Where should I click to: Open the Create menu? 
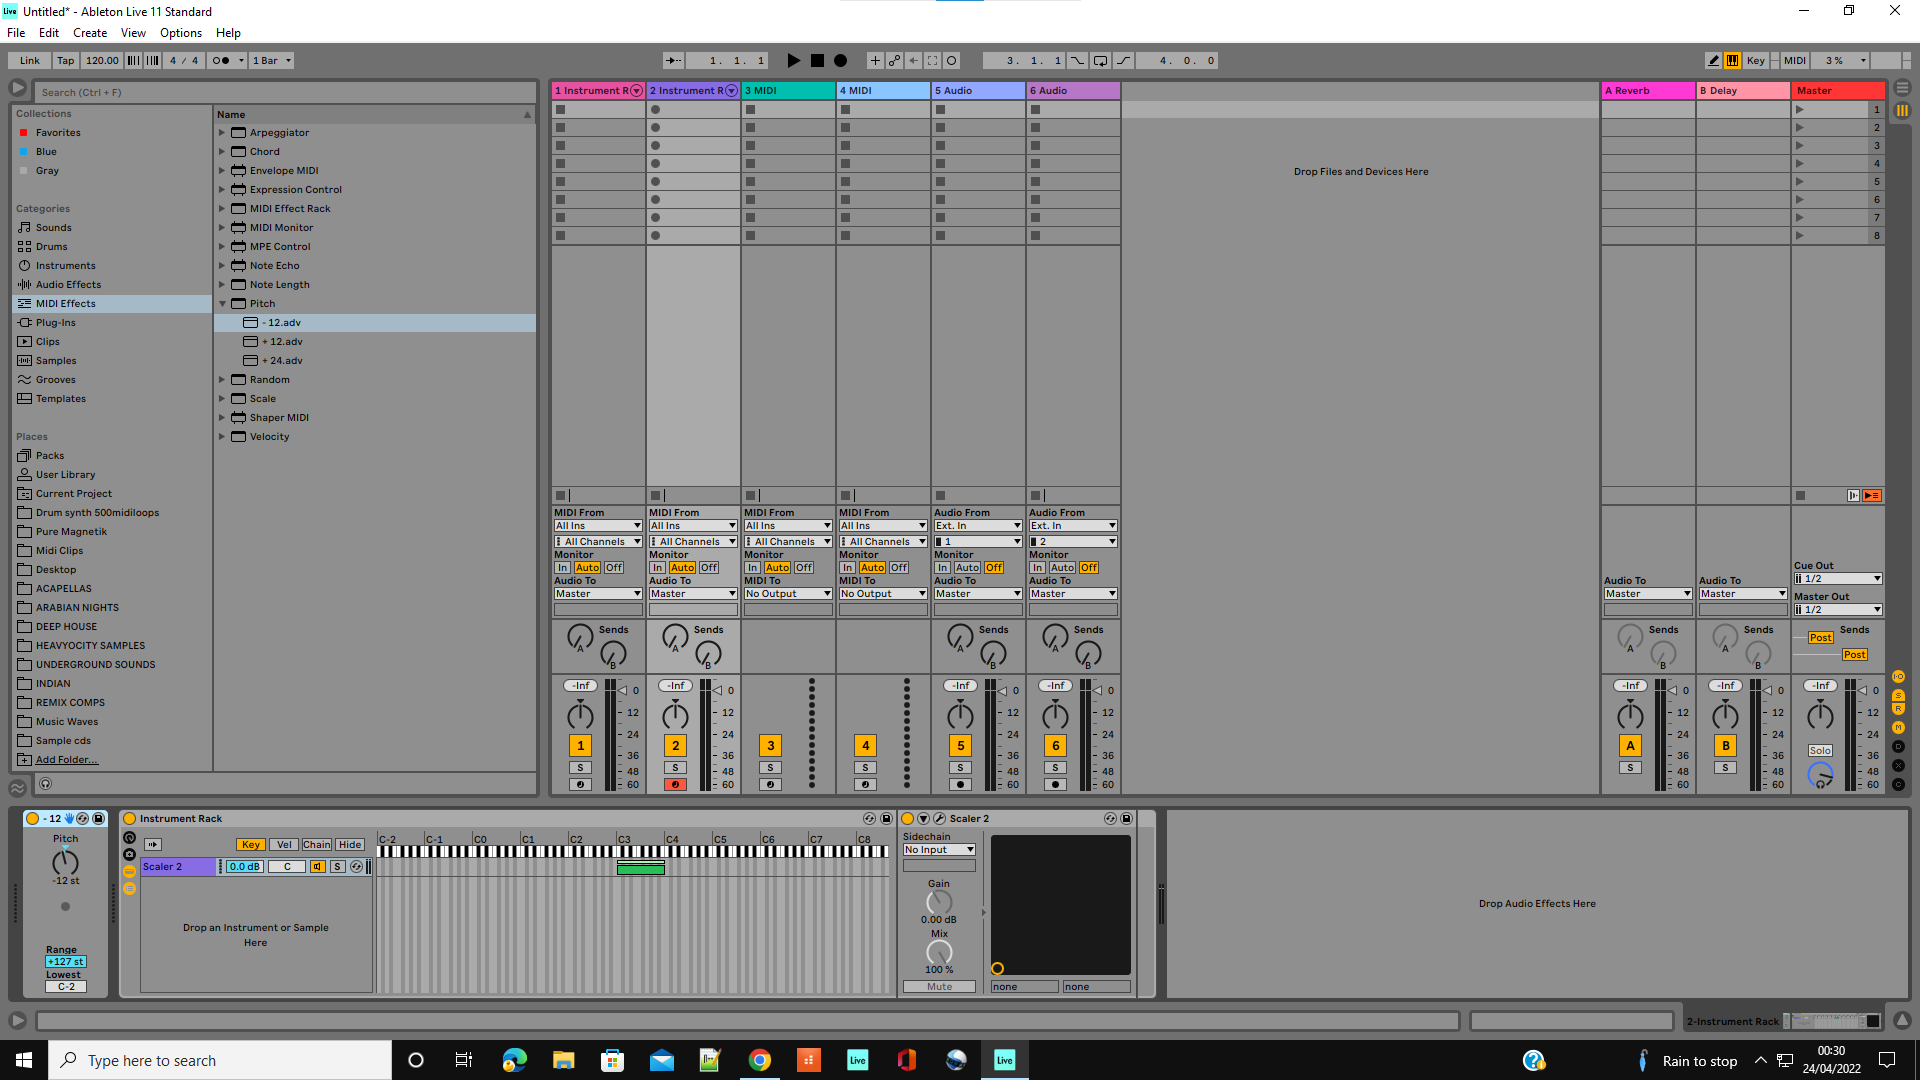tap(90, 33)
